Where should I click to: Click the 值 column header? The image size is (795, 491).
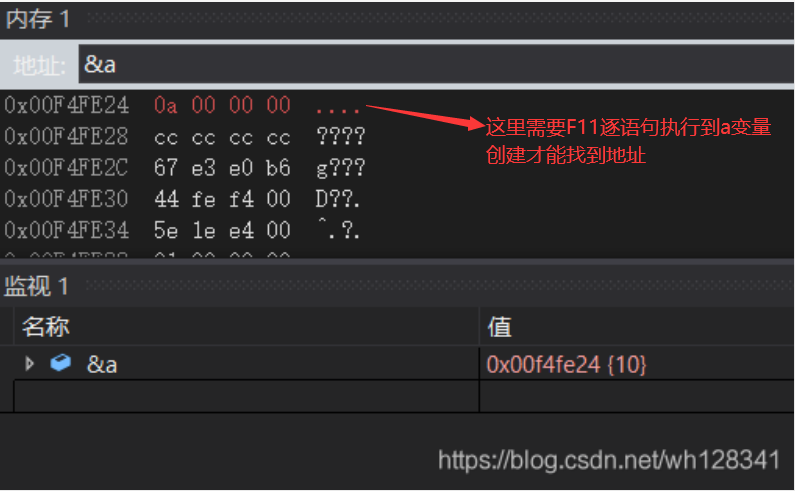click(x=499, y=326)
